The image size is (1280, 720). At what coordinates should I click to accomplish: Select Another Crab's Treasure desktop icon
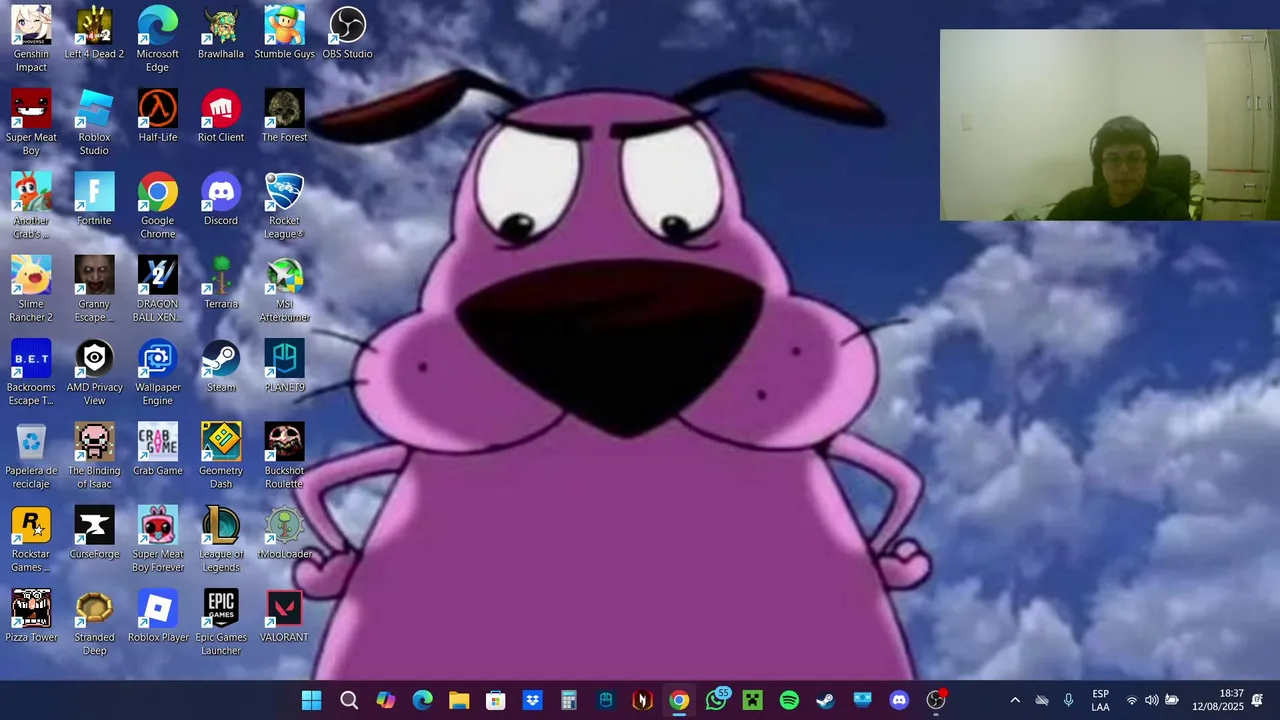(31, 206)
